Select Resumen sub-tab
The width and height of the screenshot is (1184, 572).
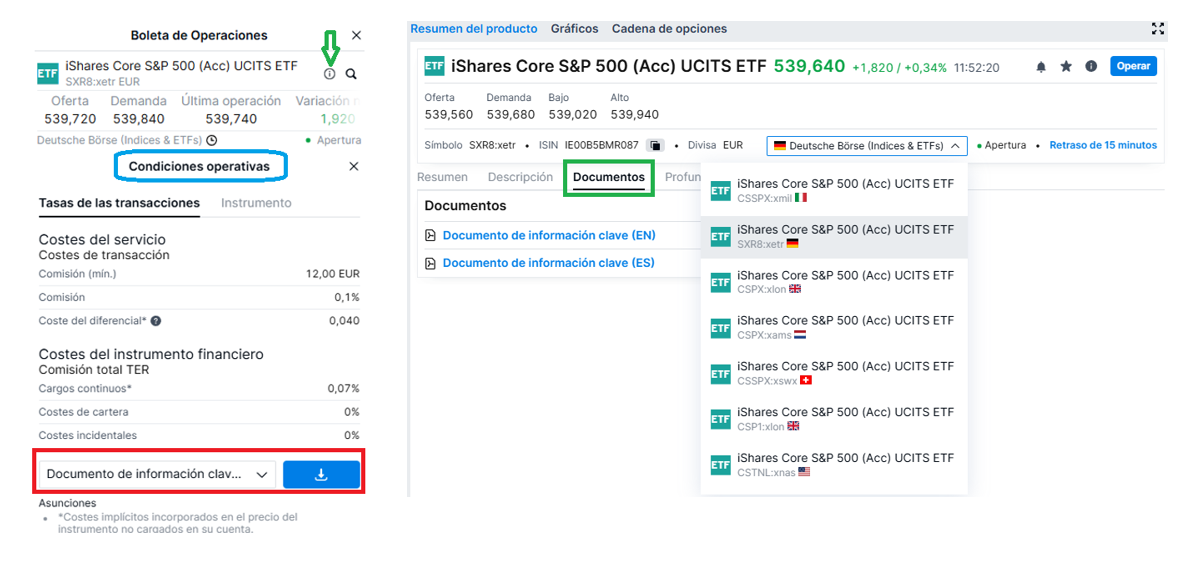click(442, 177)
